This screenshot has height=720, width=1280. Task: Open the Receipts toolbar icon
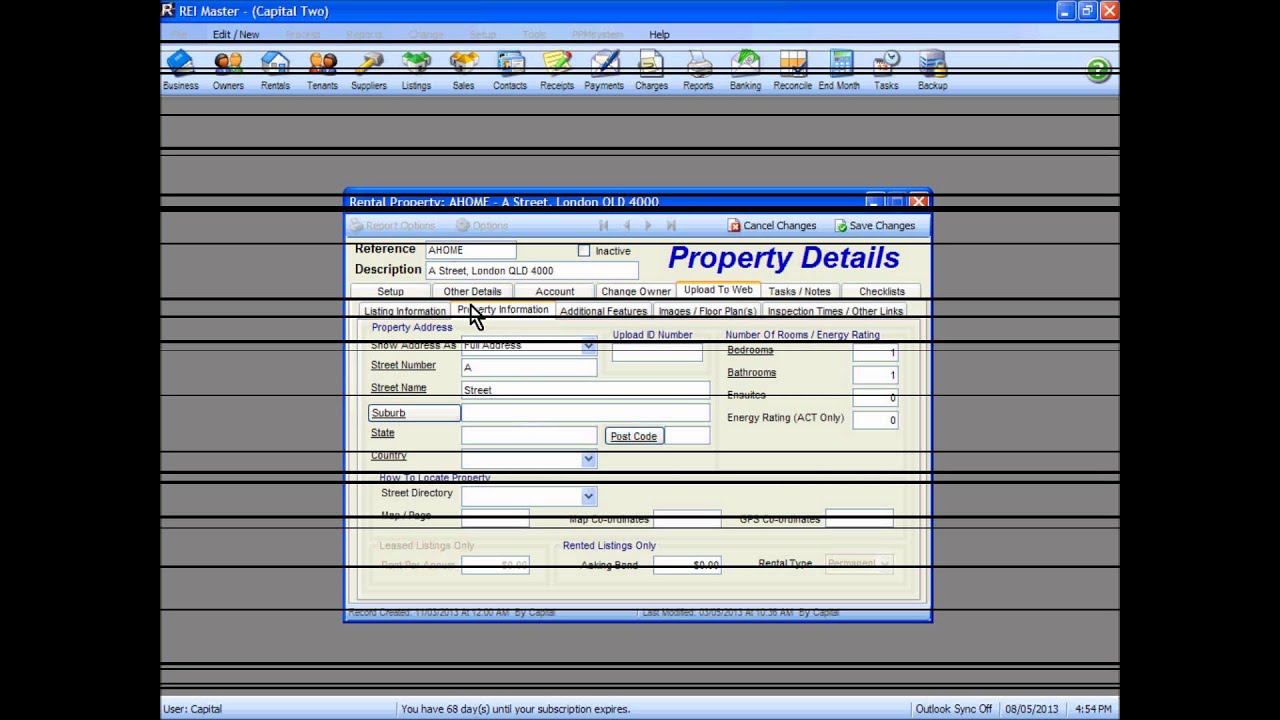tap(557, 71)
